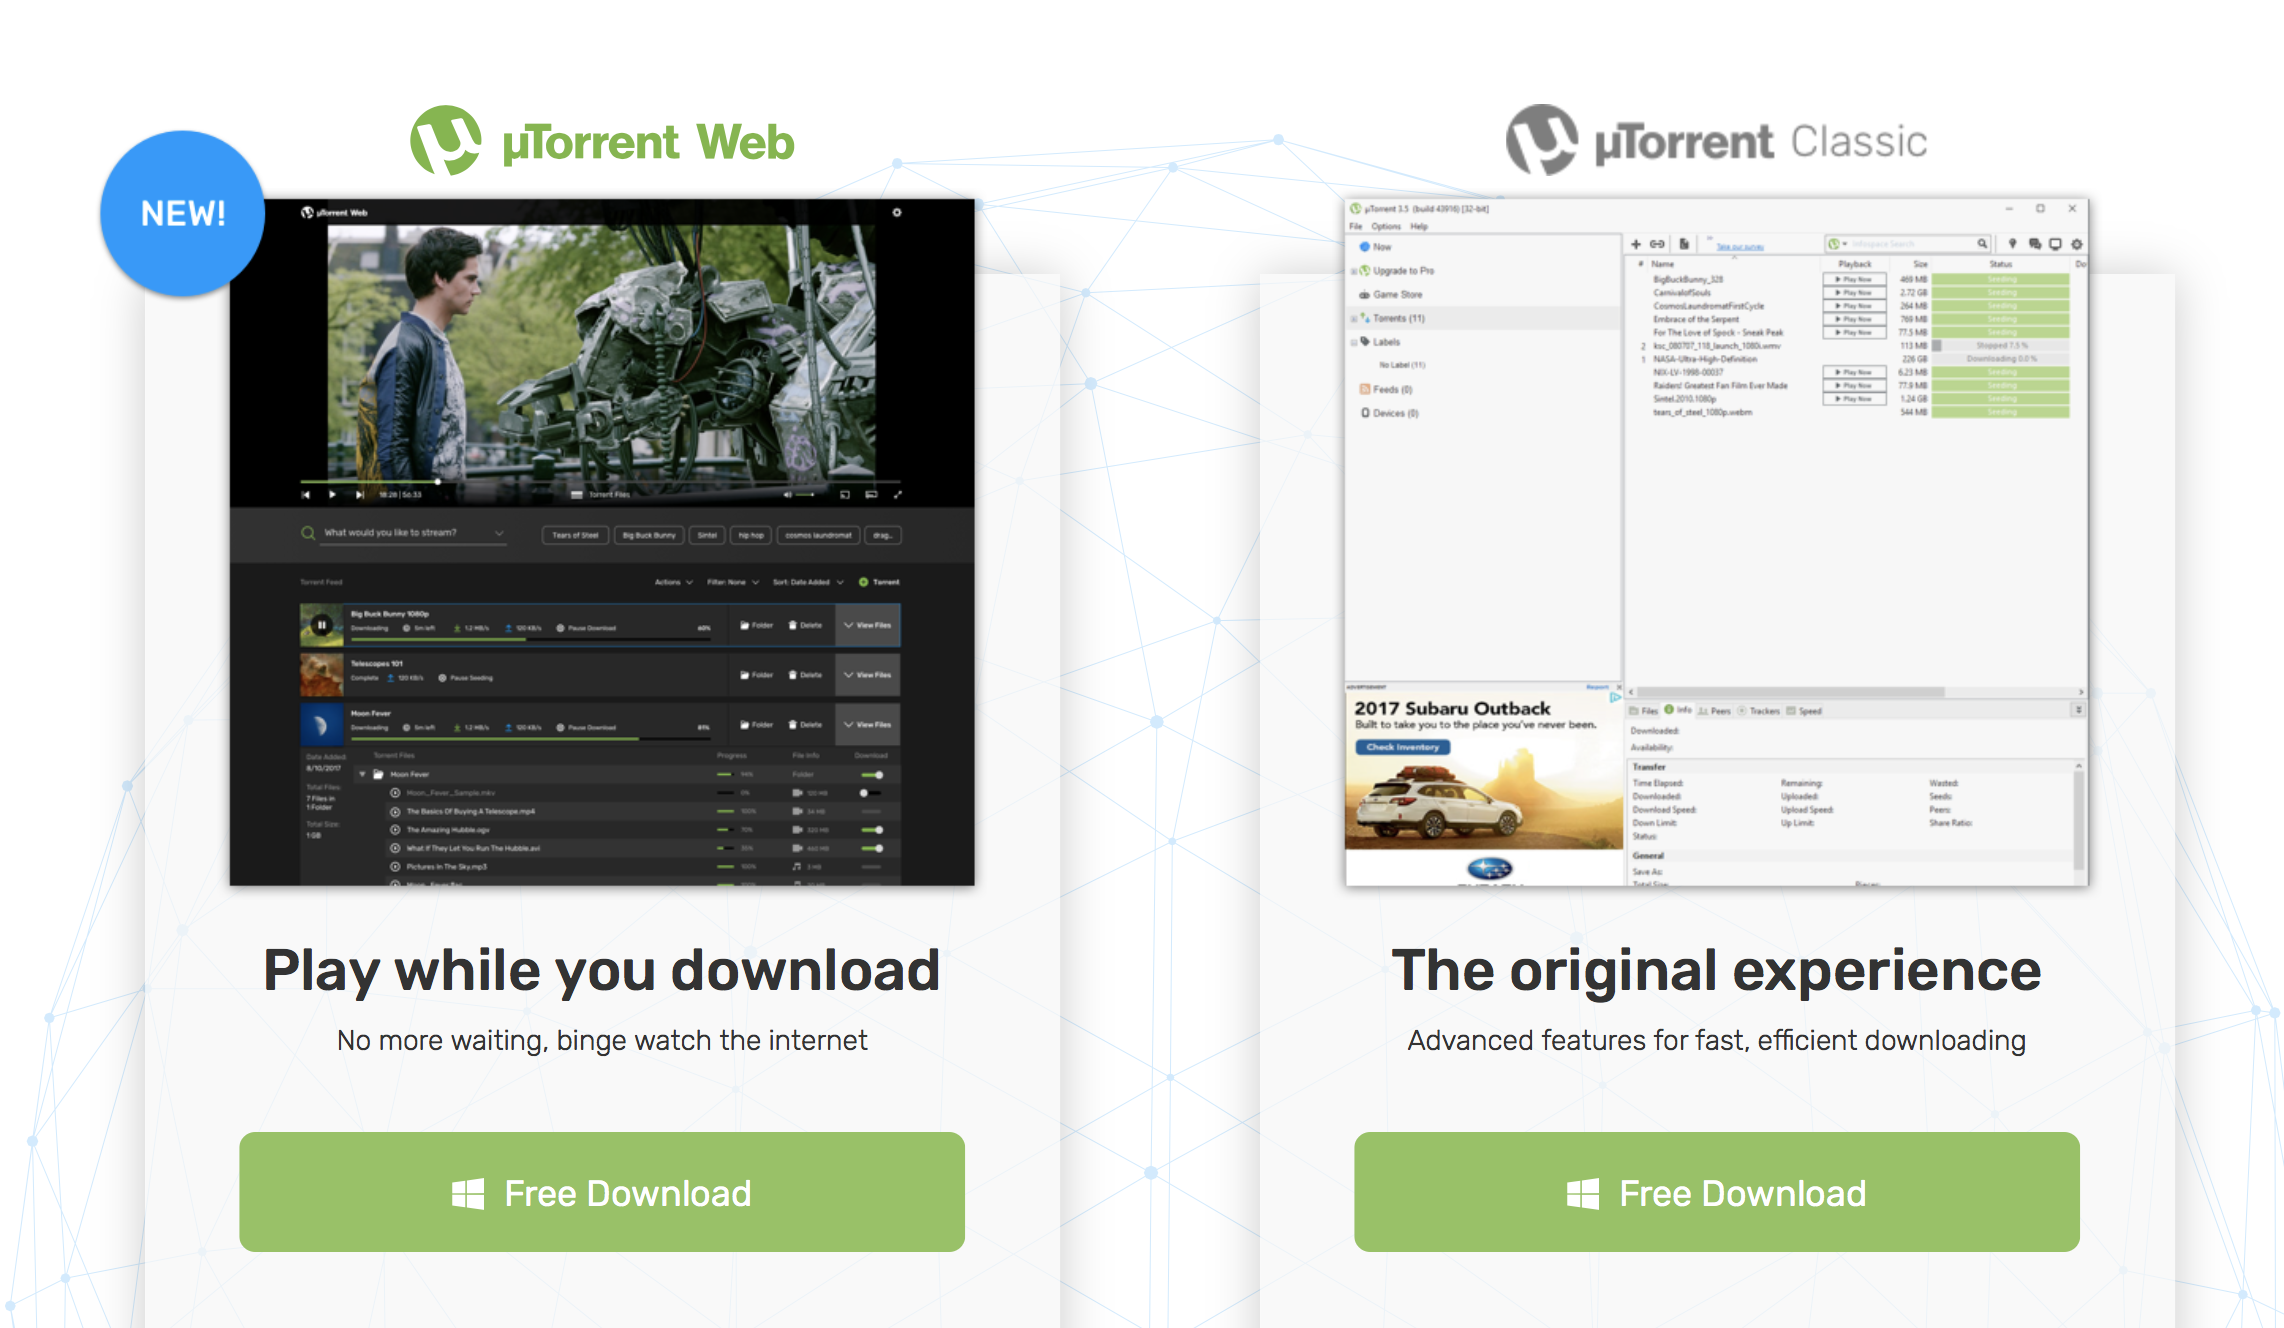2284x1328 pixels.
Task: Click add torrent from URL link icon
Action: [1657, 244]
